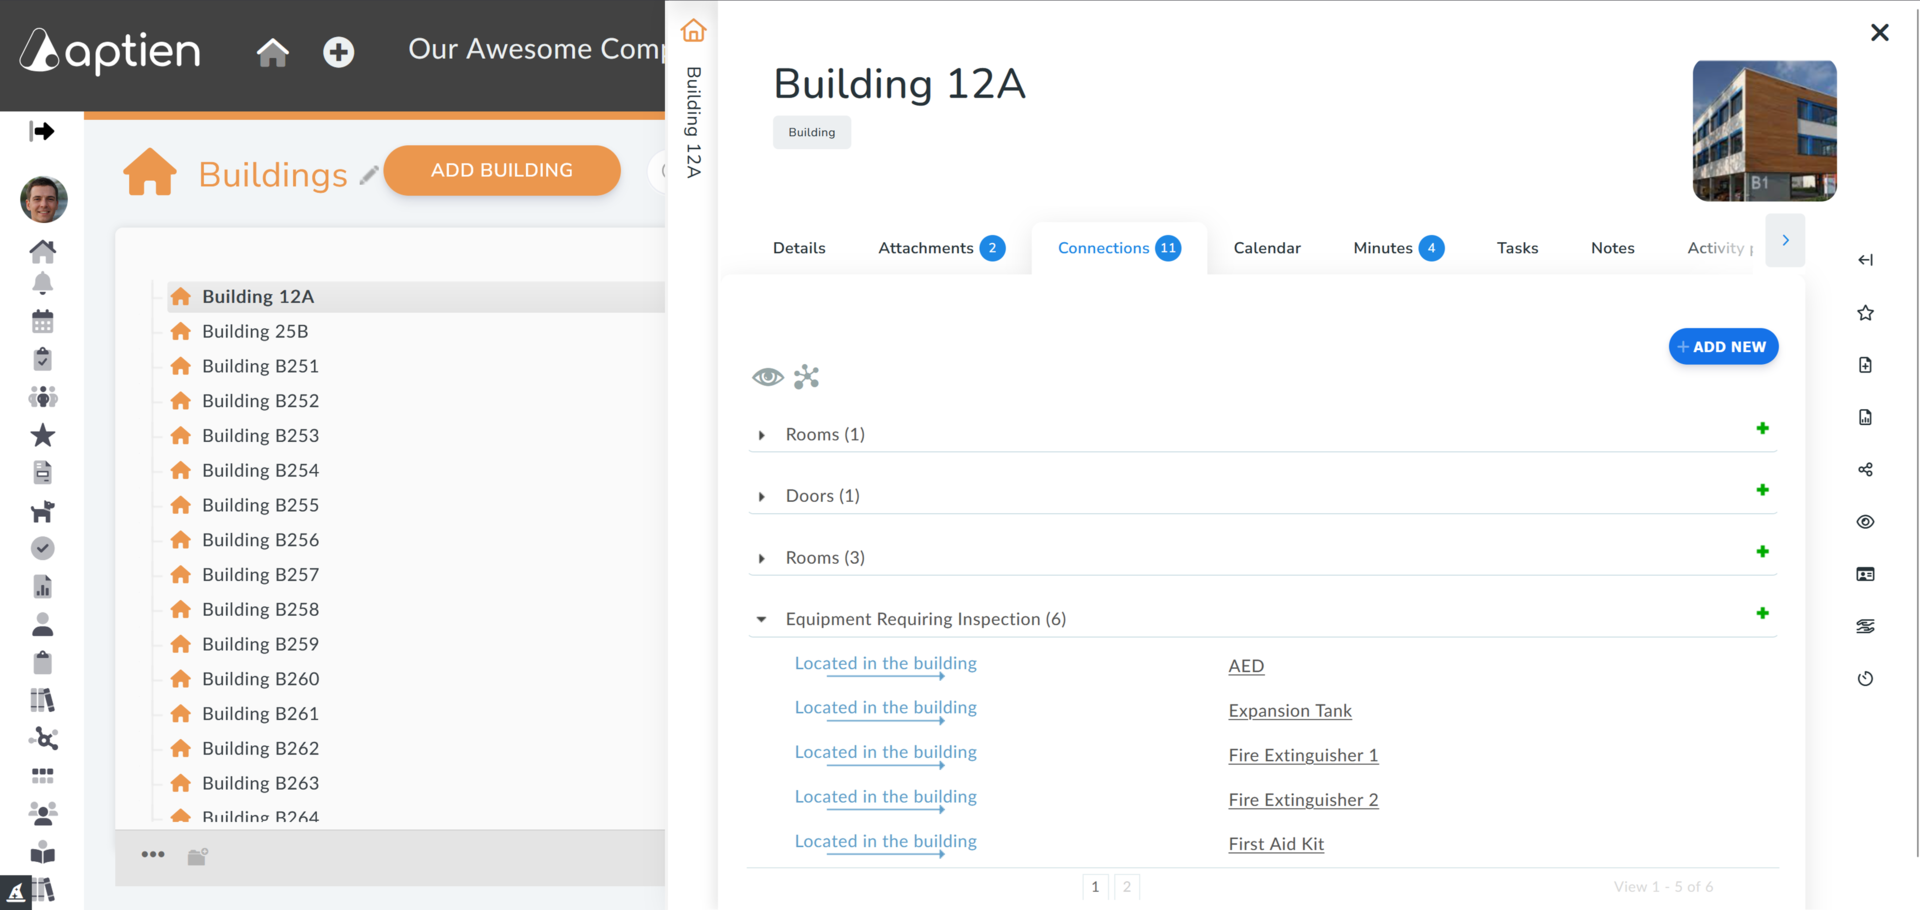Click the pencil edit icon beside Buildings
This screenshot has width=1920, height=910.
[369, 175]
